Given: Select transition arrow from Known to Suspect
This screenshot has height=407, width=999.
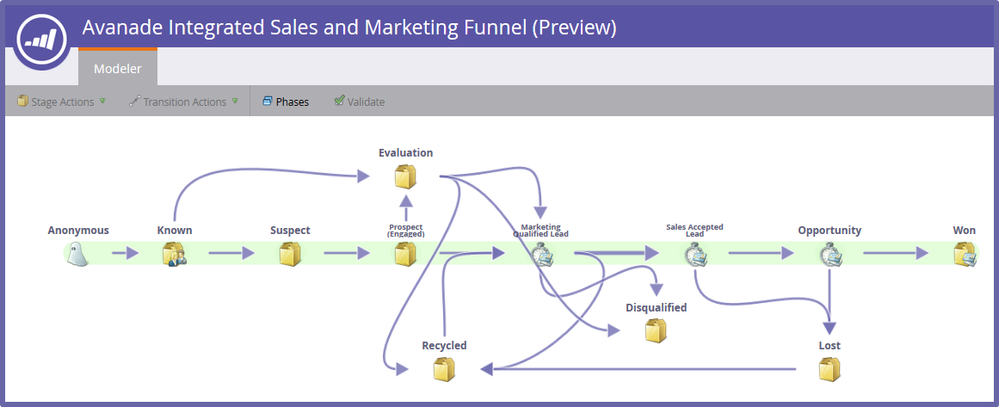Looking at the screenshot, I should [231, 253].
